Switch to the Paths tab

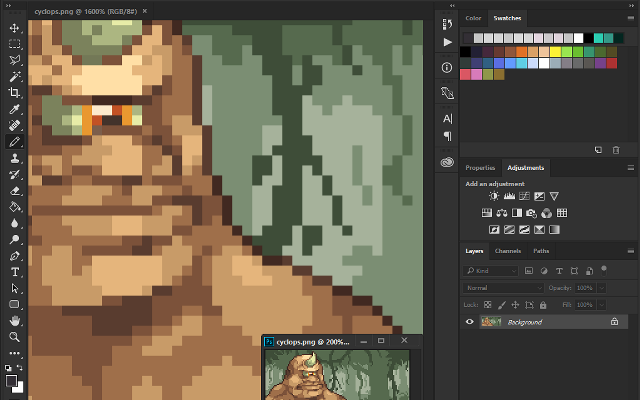point(541,251)
